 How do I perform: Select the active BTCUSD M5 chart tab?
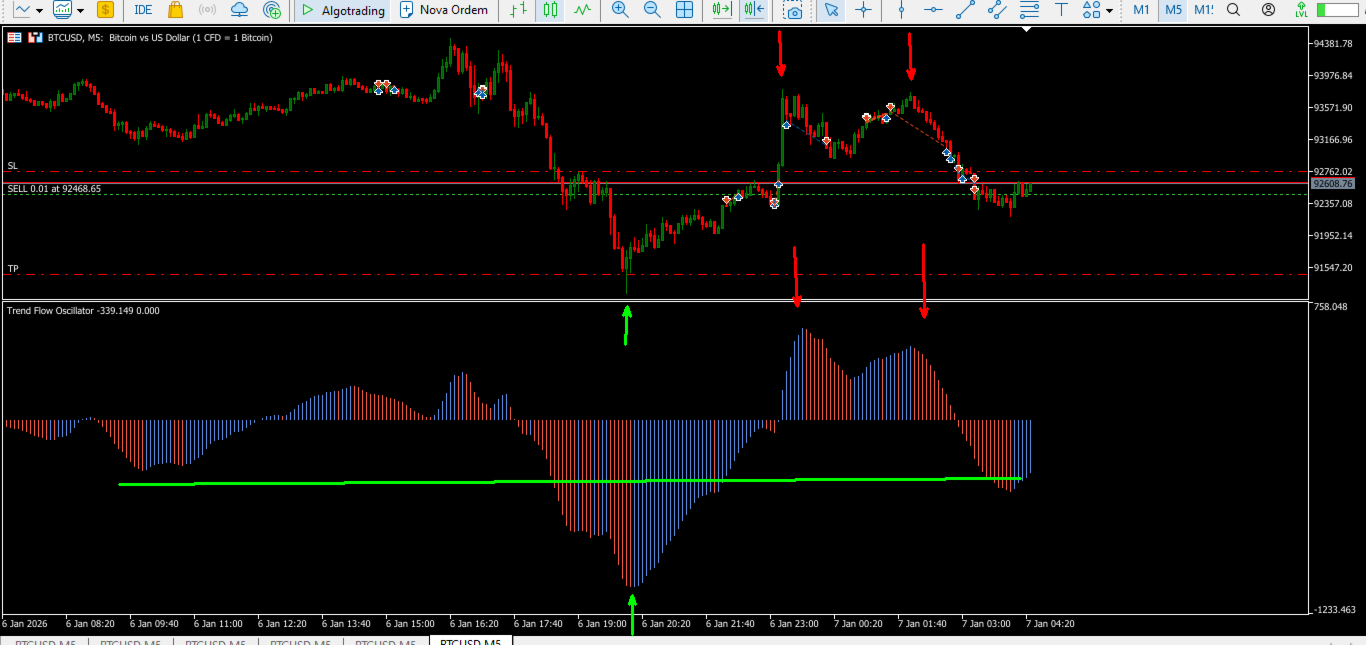471,640
